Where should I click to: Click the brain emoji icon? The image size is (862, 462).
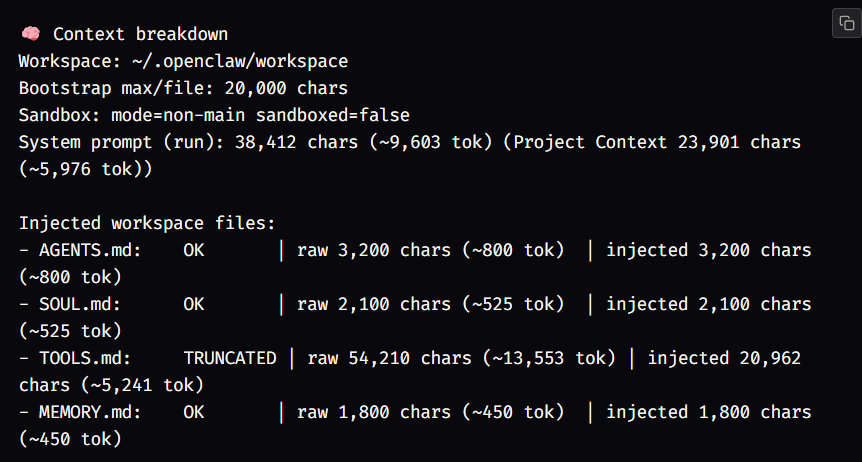(29, 35)
